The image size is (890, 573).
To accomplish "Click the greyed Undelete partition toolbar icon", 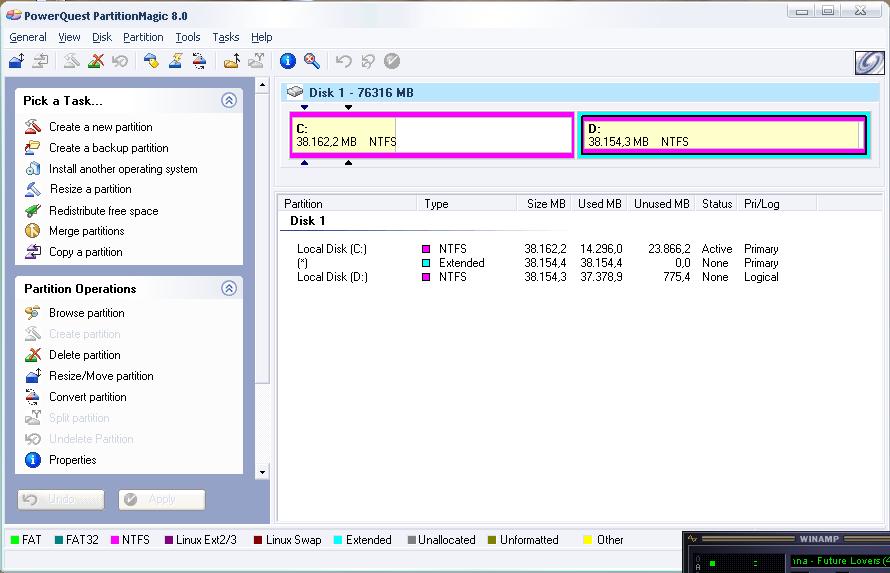I will [x=120, y=61].
